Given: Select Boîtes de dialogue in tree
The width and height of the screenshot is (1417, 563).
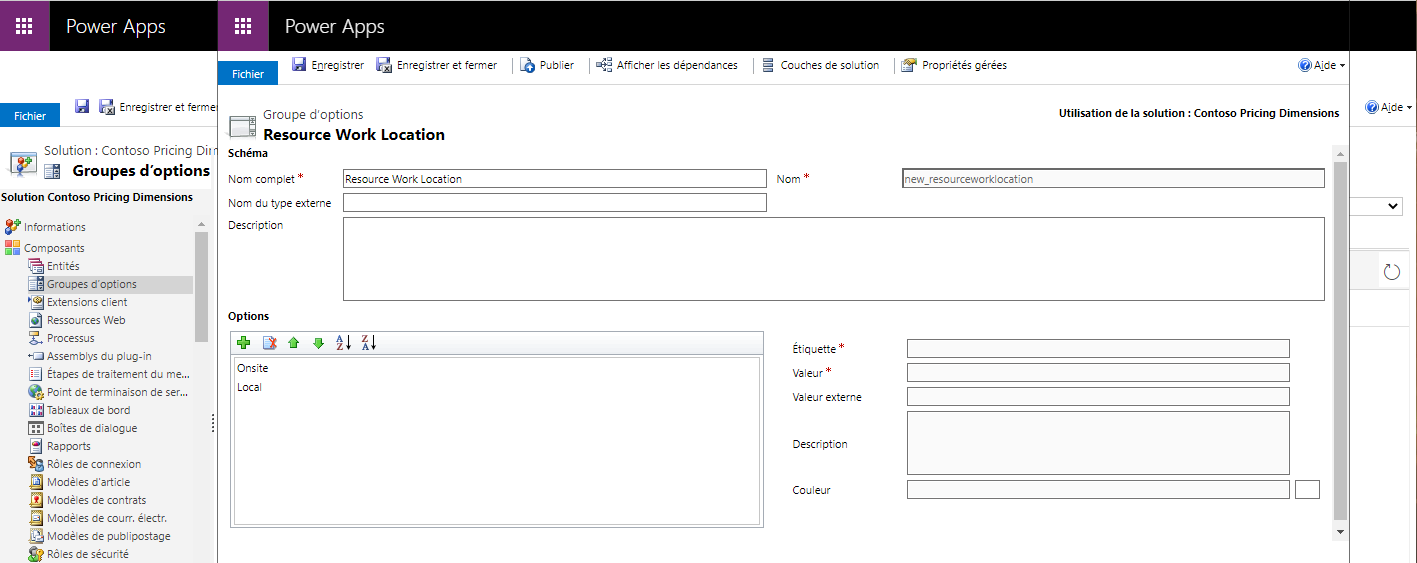Looking at the screenshot, I should tap(92, 428).
